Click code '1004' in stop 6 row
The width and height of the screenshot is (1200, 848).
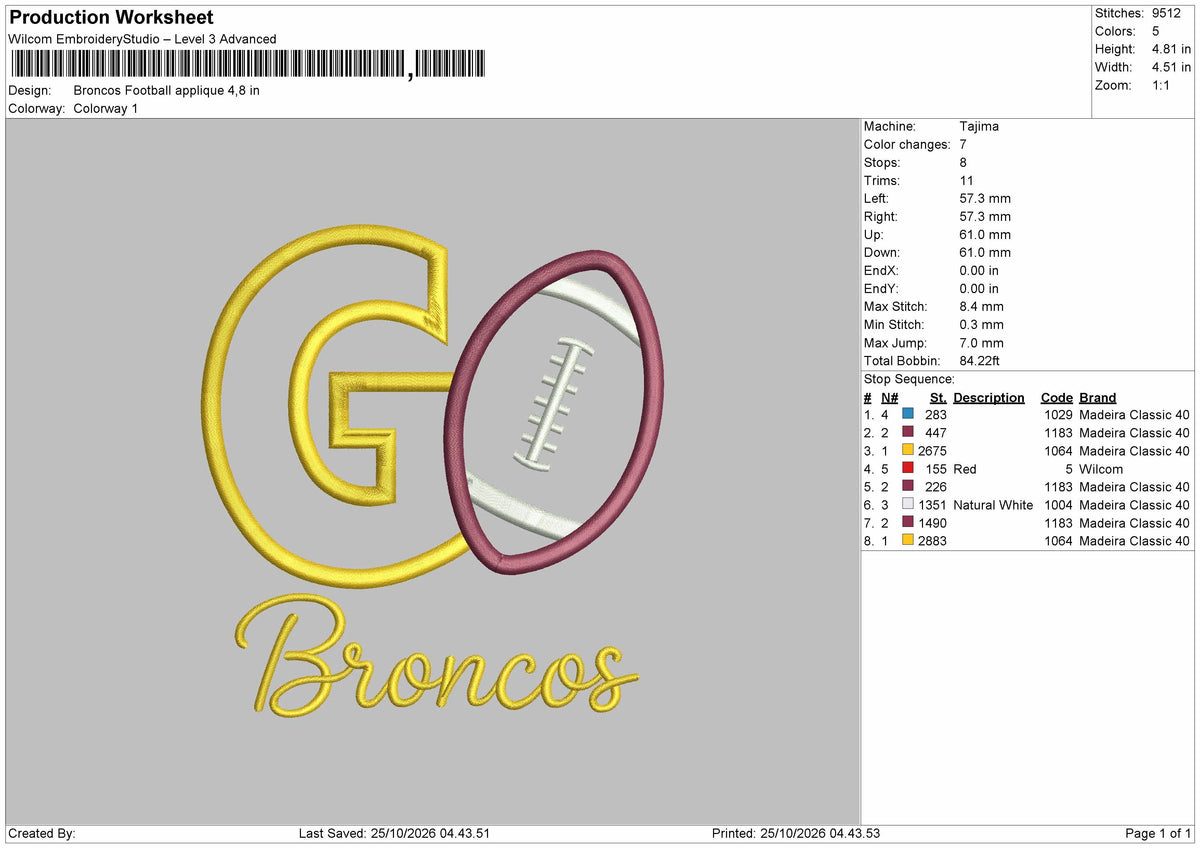click(x=1058, y=505)
